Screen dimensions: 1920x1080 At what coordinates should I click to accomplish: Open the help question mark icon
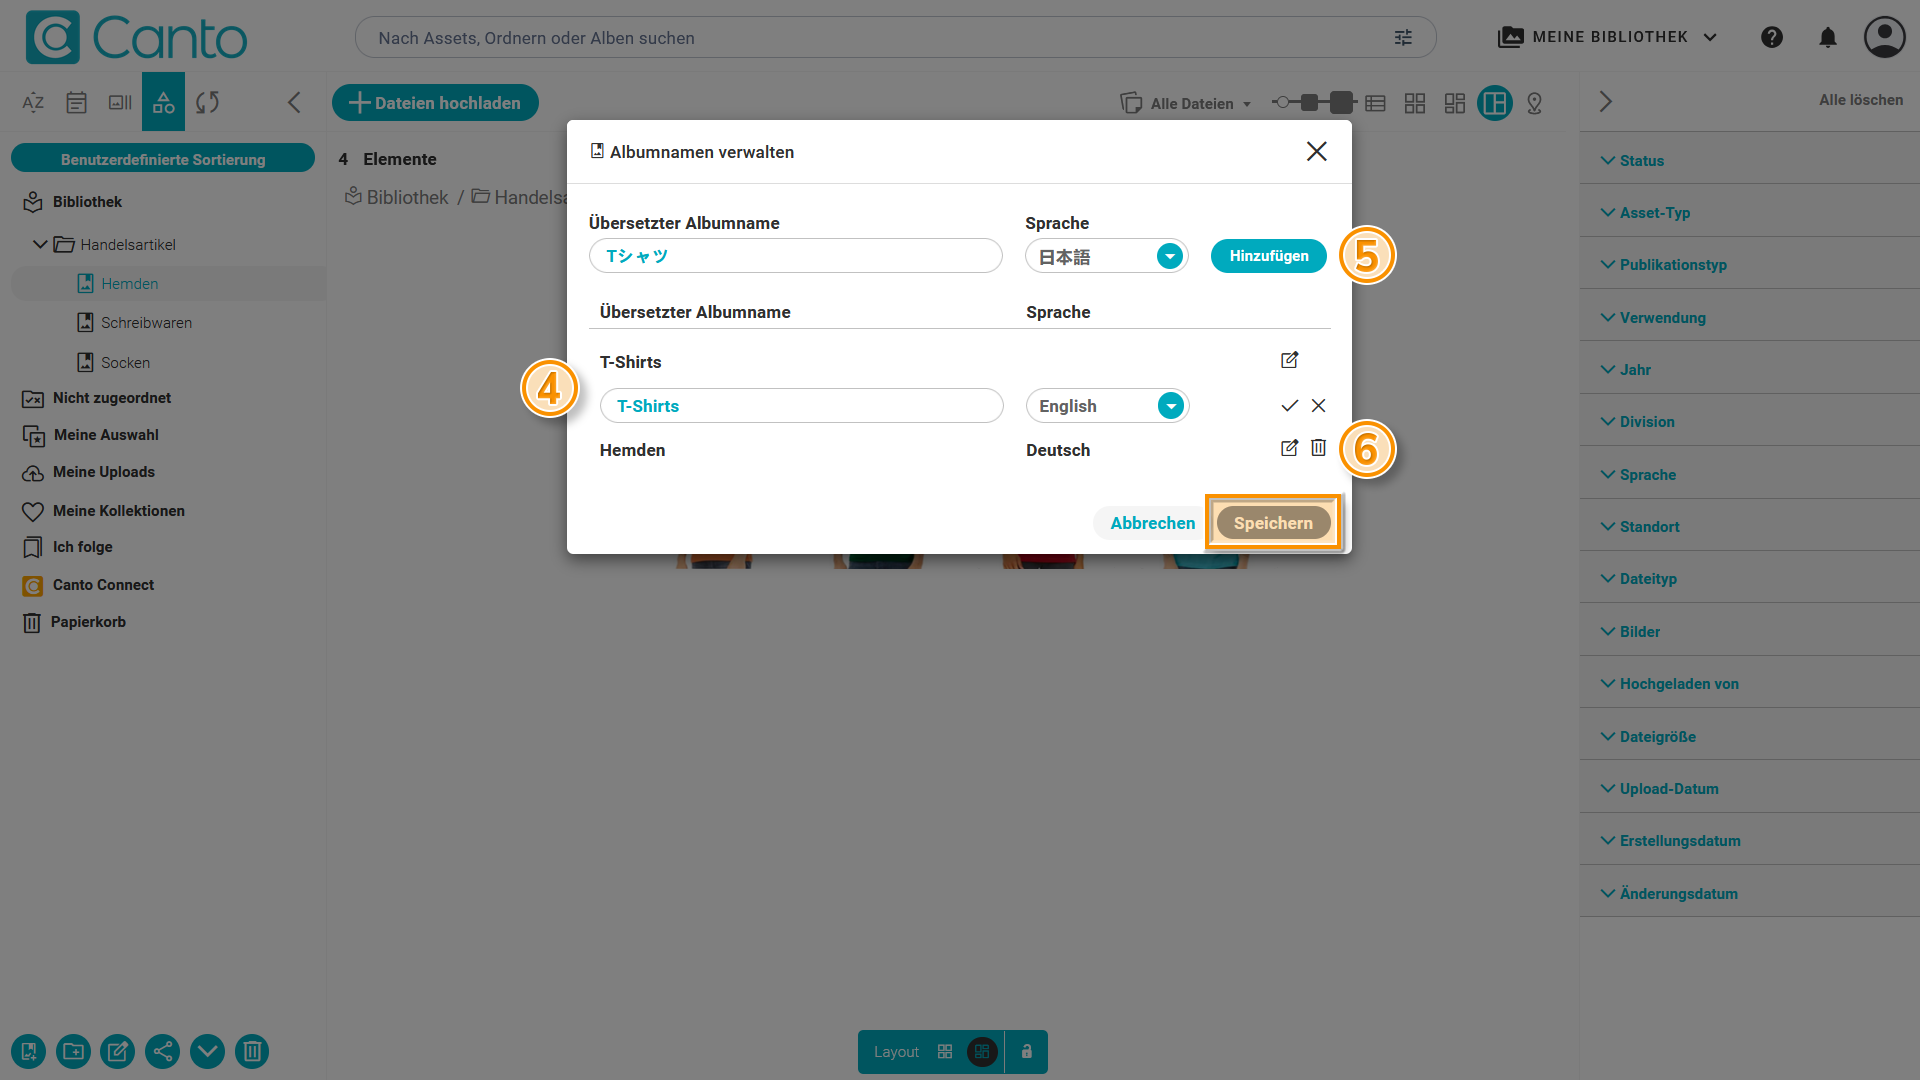[x=1771, y=37]
